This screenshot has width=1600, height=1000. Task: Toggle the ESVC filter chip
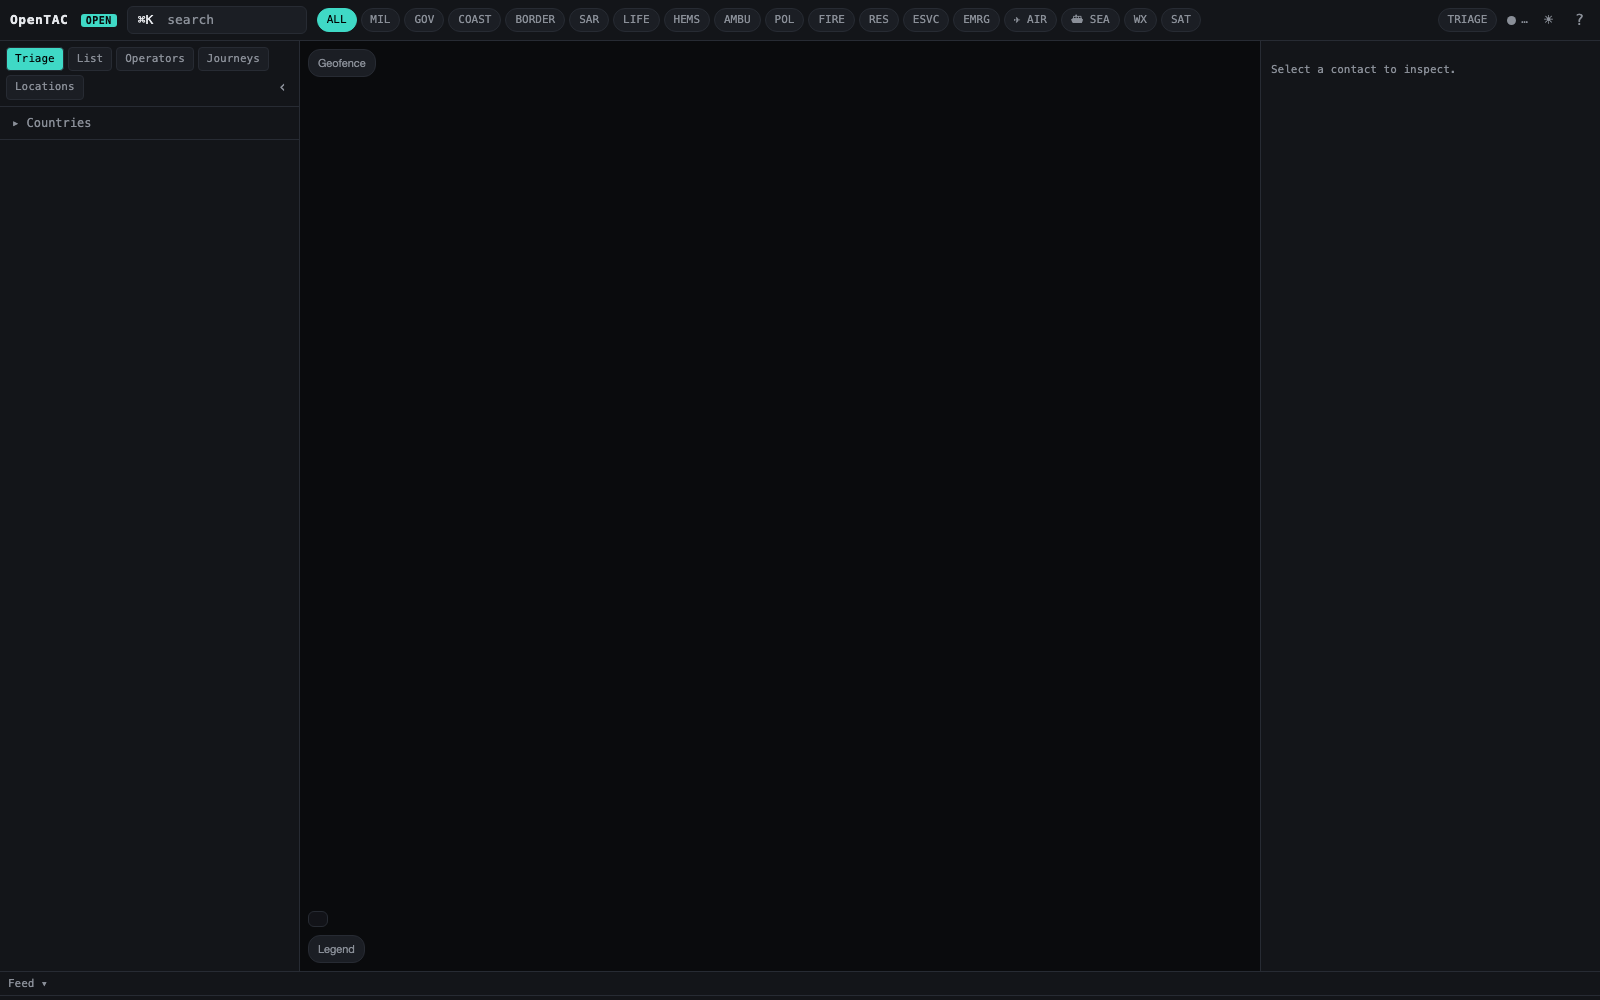coord(926,20)
